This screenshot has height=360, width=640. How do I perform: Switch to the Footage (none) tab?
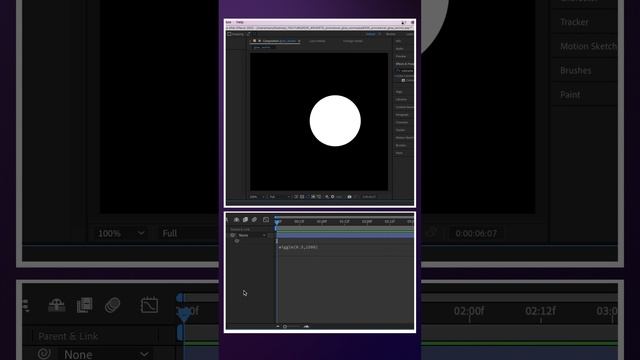353,41
